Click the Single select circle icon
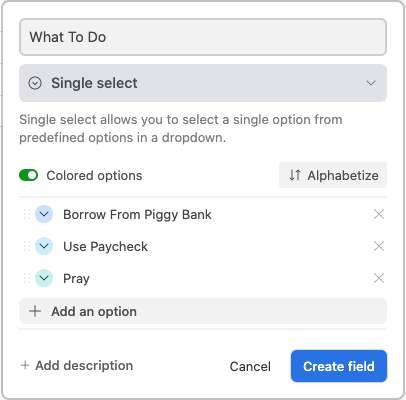 tap(35, 83)
